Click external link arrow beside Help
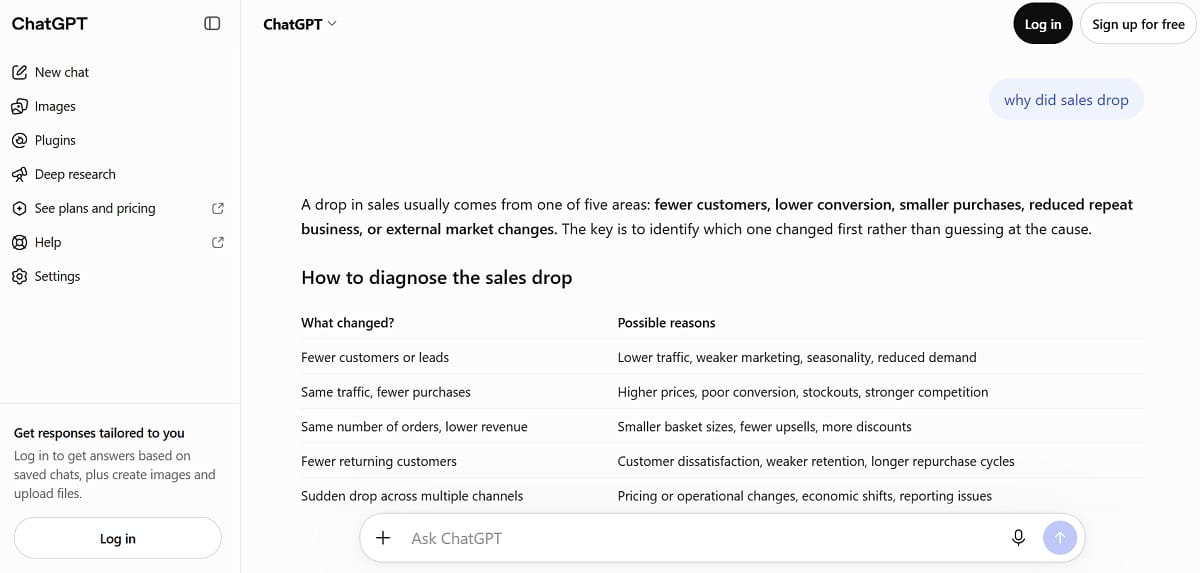The width and height of the screenshot is (1200, 573). click(x=218, y=242)
